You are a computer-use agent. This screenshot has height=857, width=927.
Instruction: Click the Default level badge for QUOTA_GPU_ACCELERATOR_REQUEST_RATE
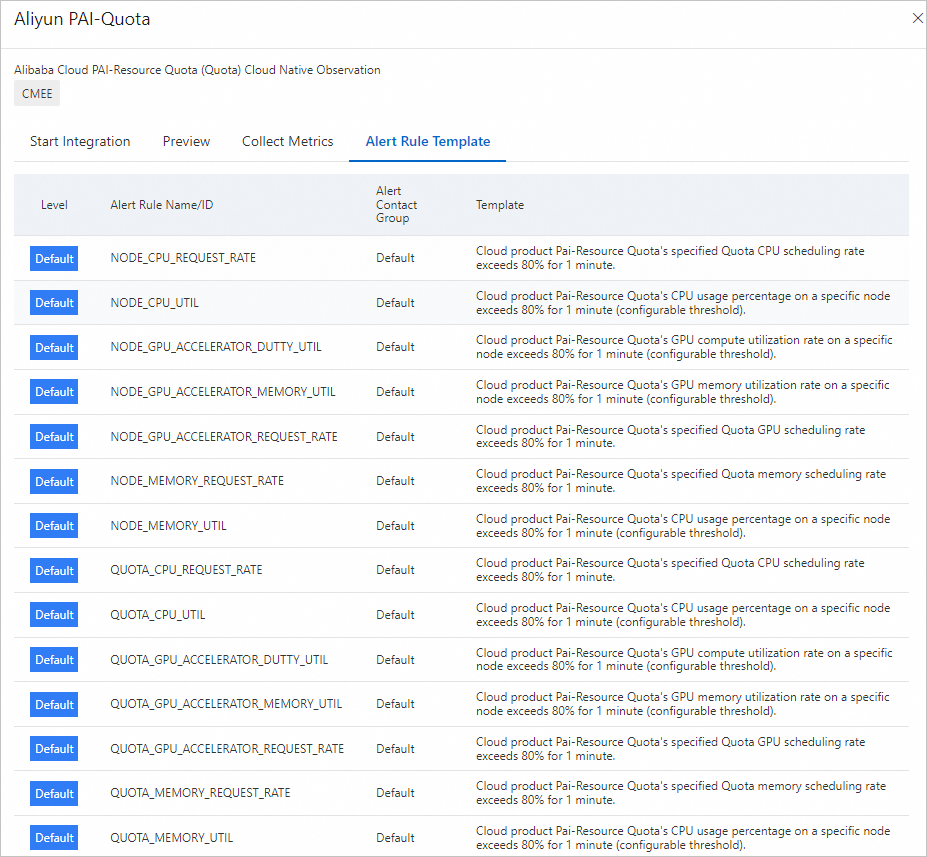coord(54,749)
